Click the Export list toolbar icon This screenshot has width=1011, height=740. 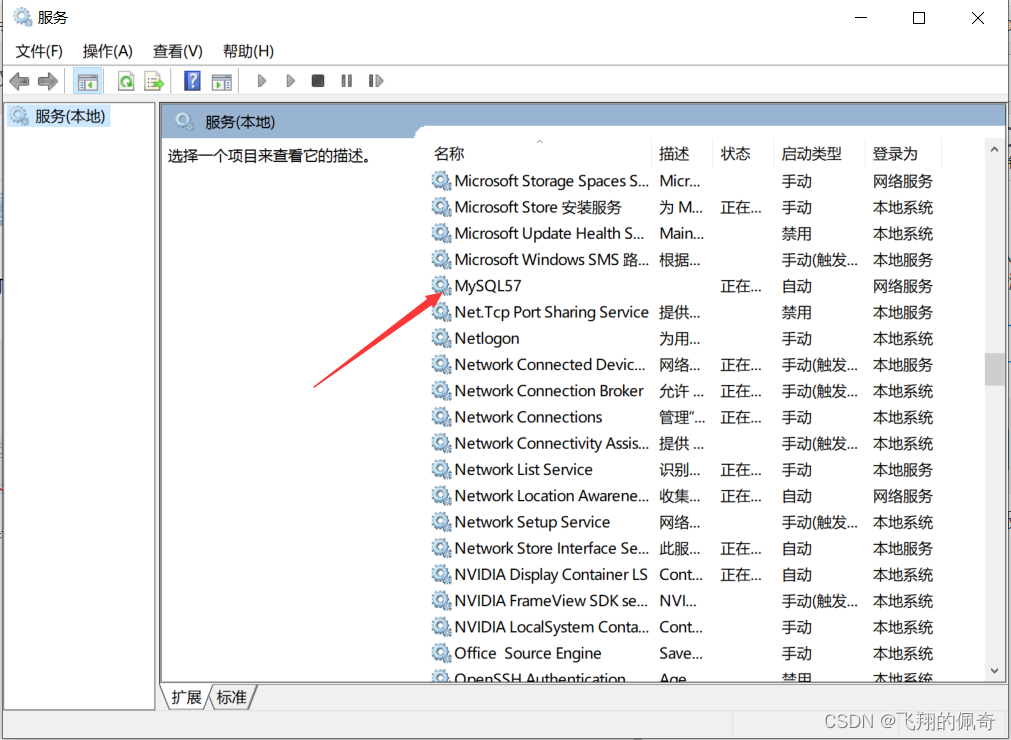pos(154,81)
